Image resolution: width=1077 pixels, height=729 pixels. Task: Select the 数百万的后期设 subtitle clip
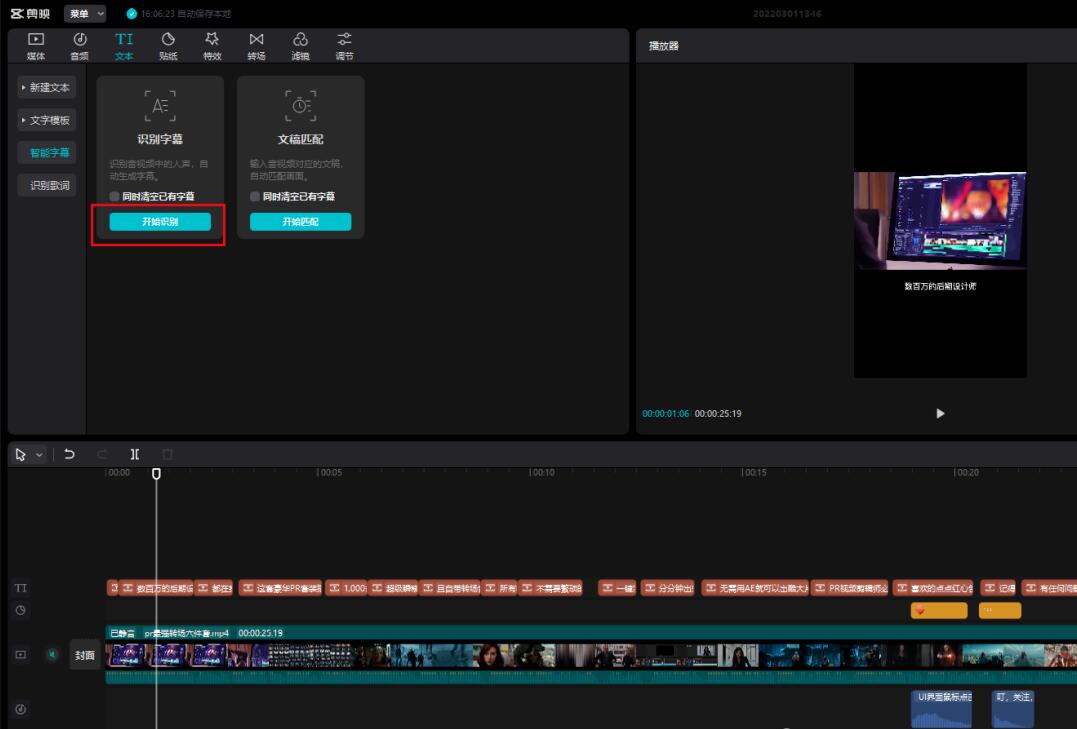(156, 588)
